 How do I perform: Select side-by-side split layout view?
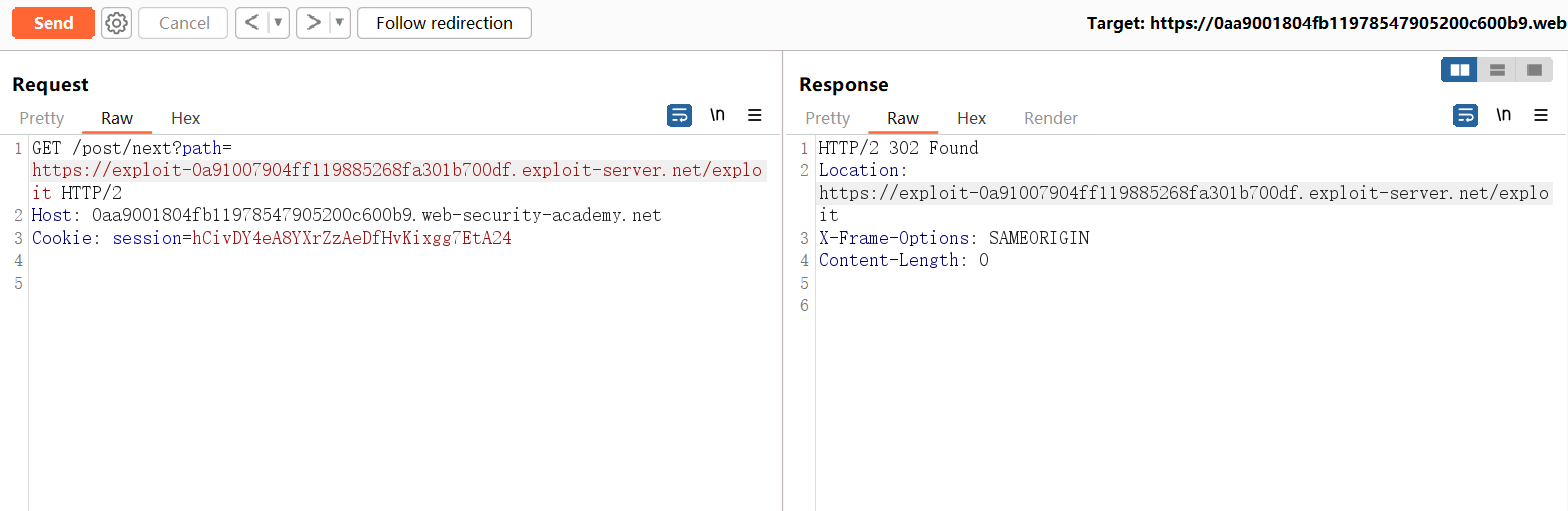click(1460, 70)
